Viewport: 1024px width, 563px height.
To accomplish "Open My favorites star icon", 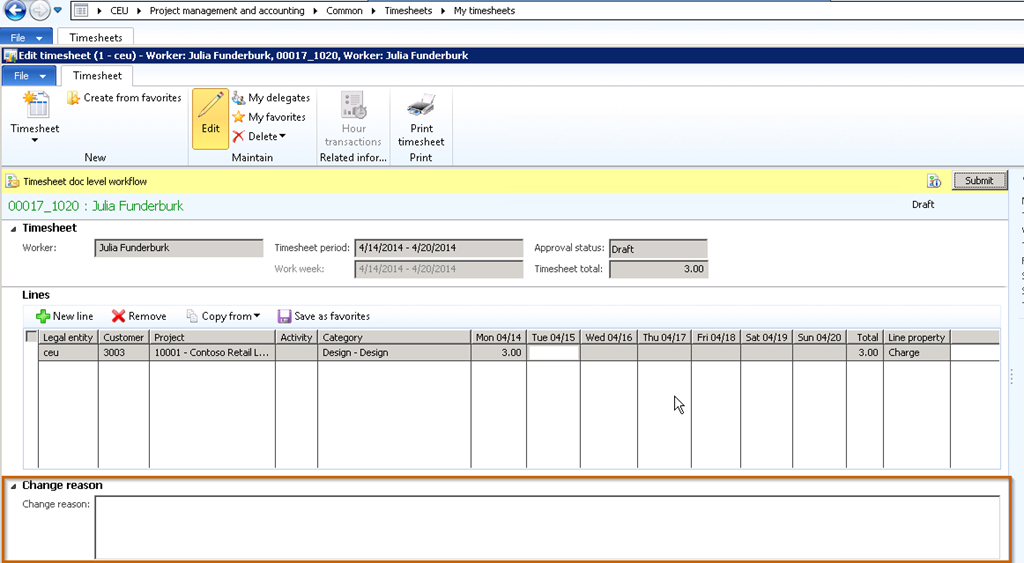I will [238, 117].
